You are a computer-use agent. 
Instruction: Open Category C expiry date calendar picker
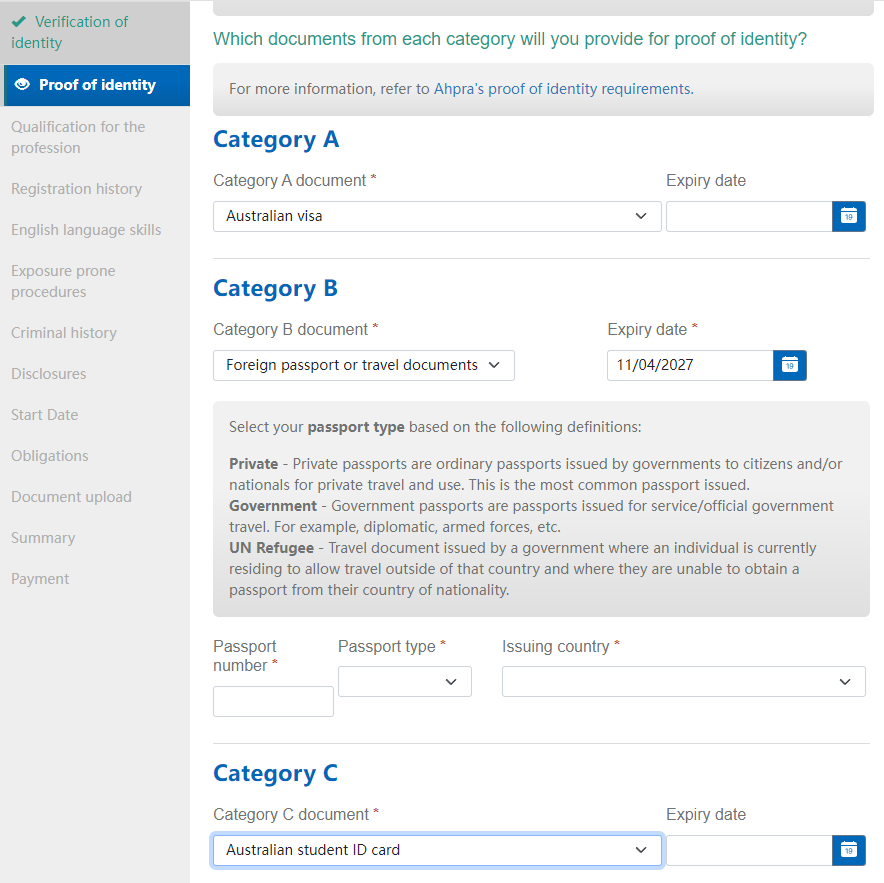848,850
